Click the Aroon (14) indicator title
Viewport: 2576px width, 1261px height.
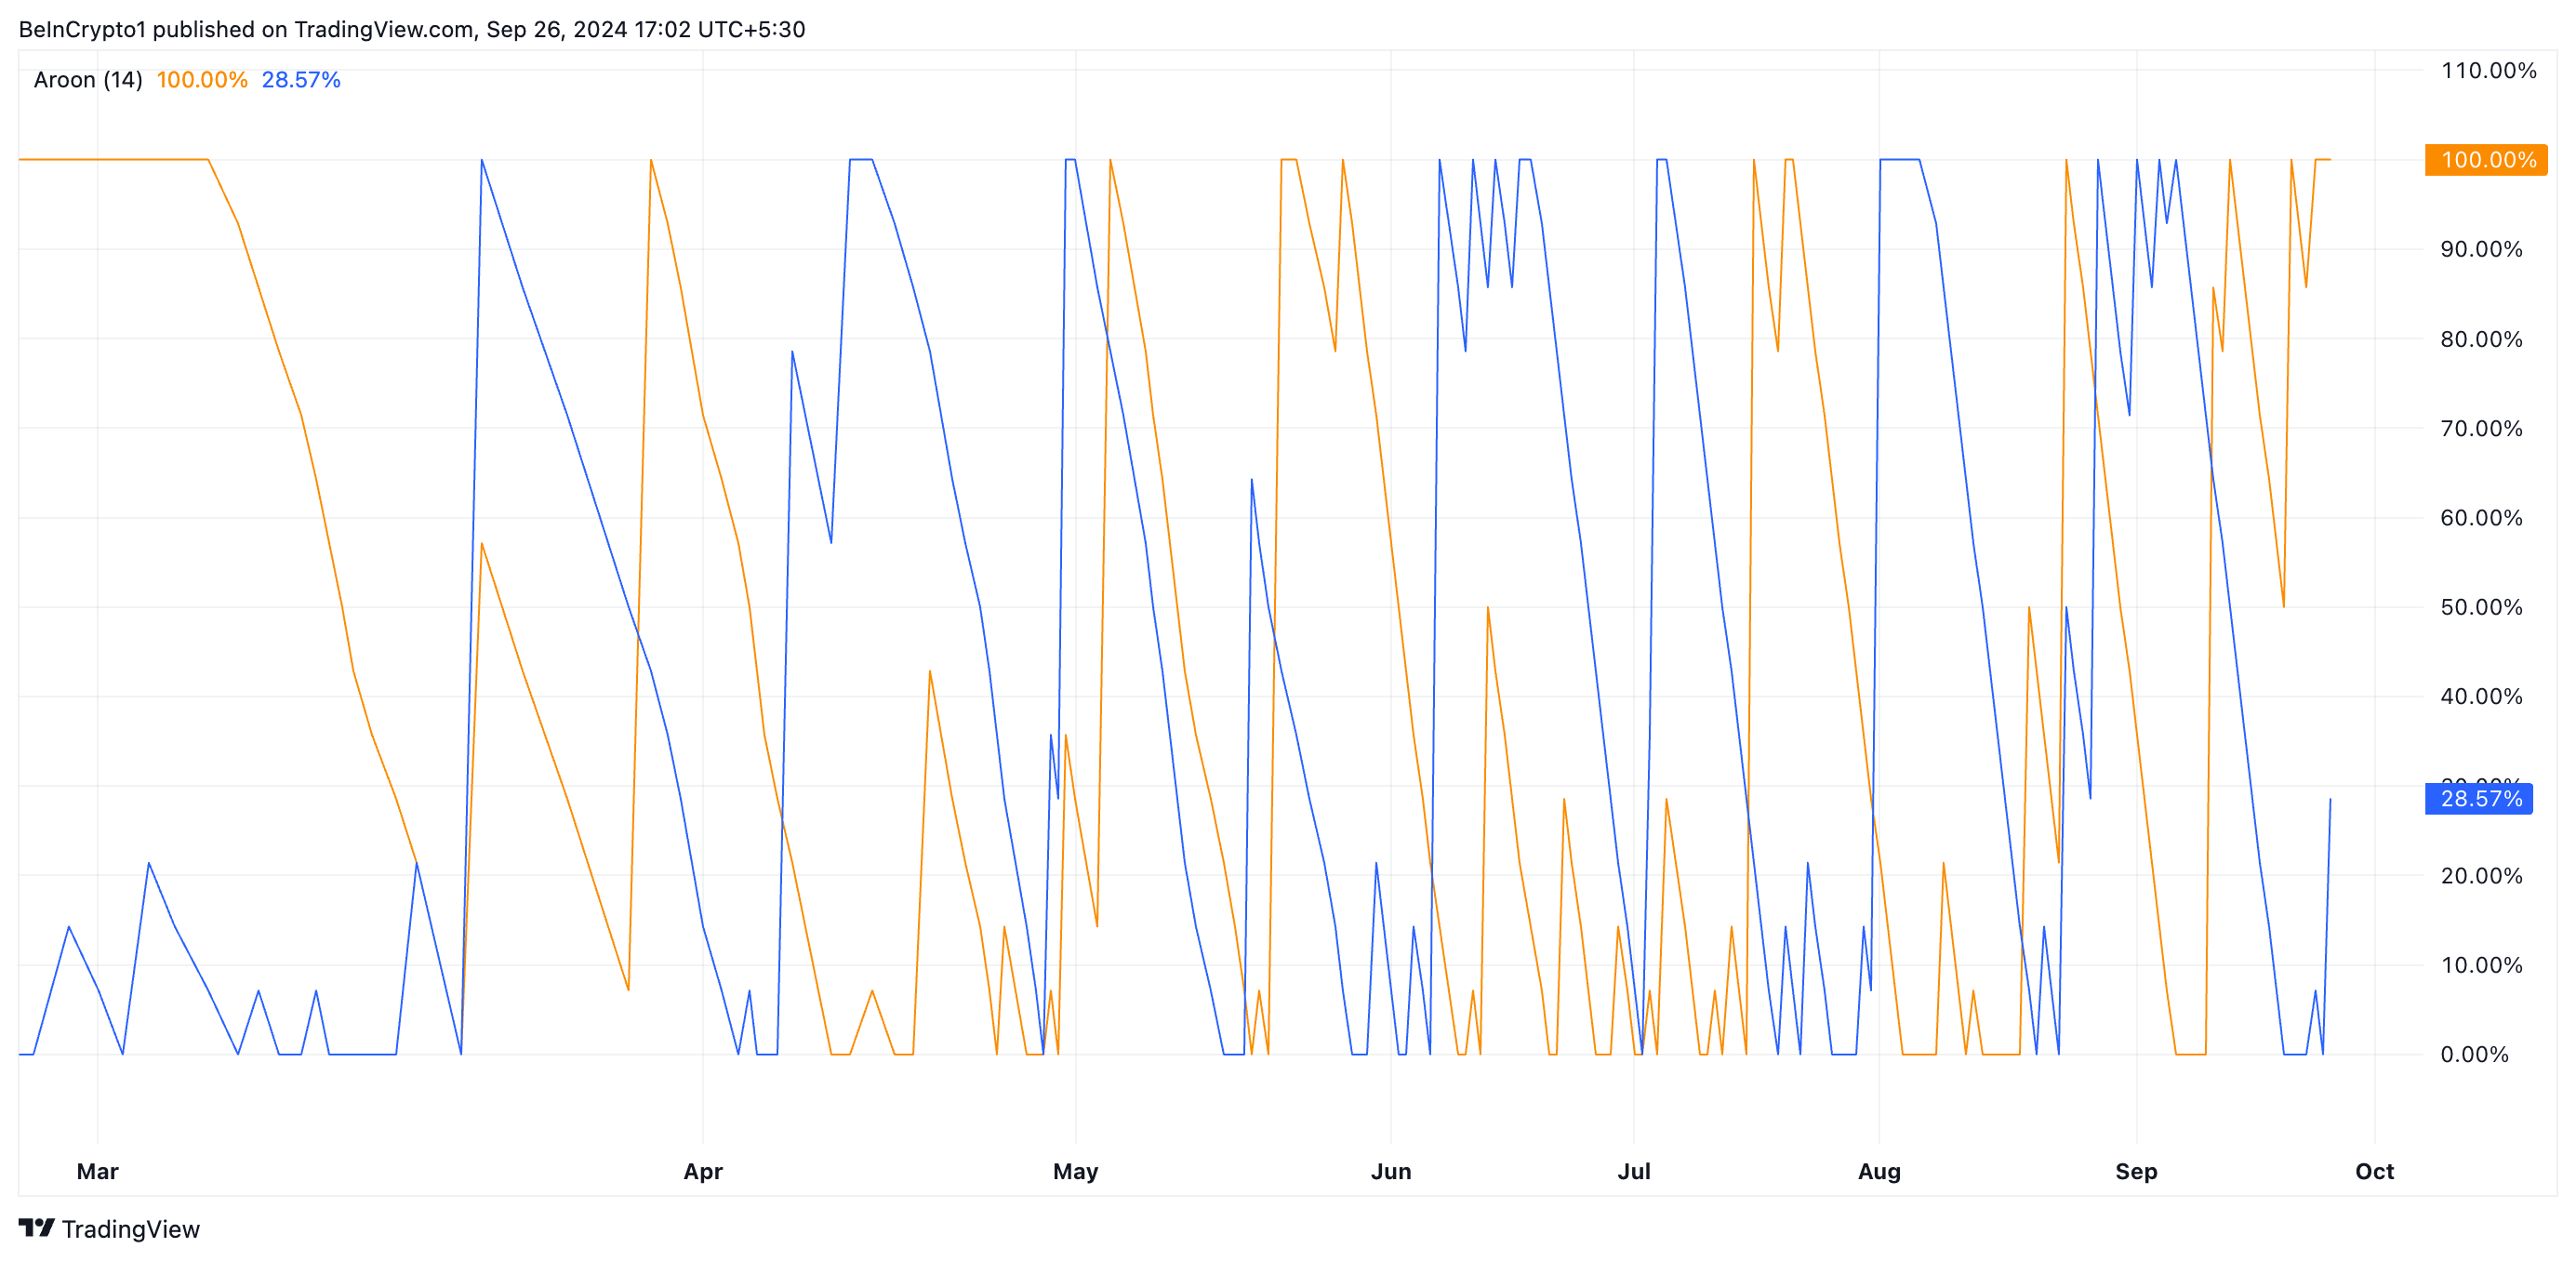click(88, 80)
